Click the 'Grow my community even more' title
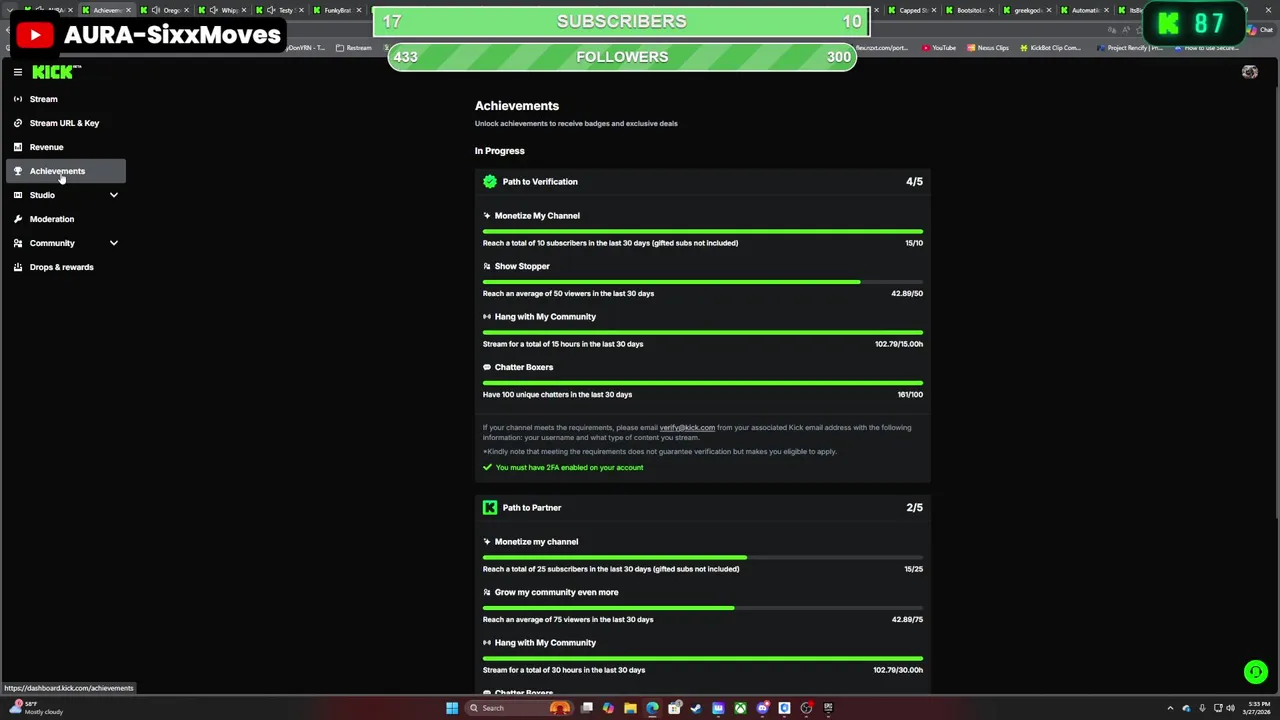This screenshot has height=720, width=1280. [556, 592]
